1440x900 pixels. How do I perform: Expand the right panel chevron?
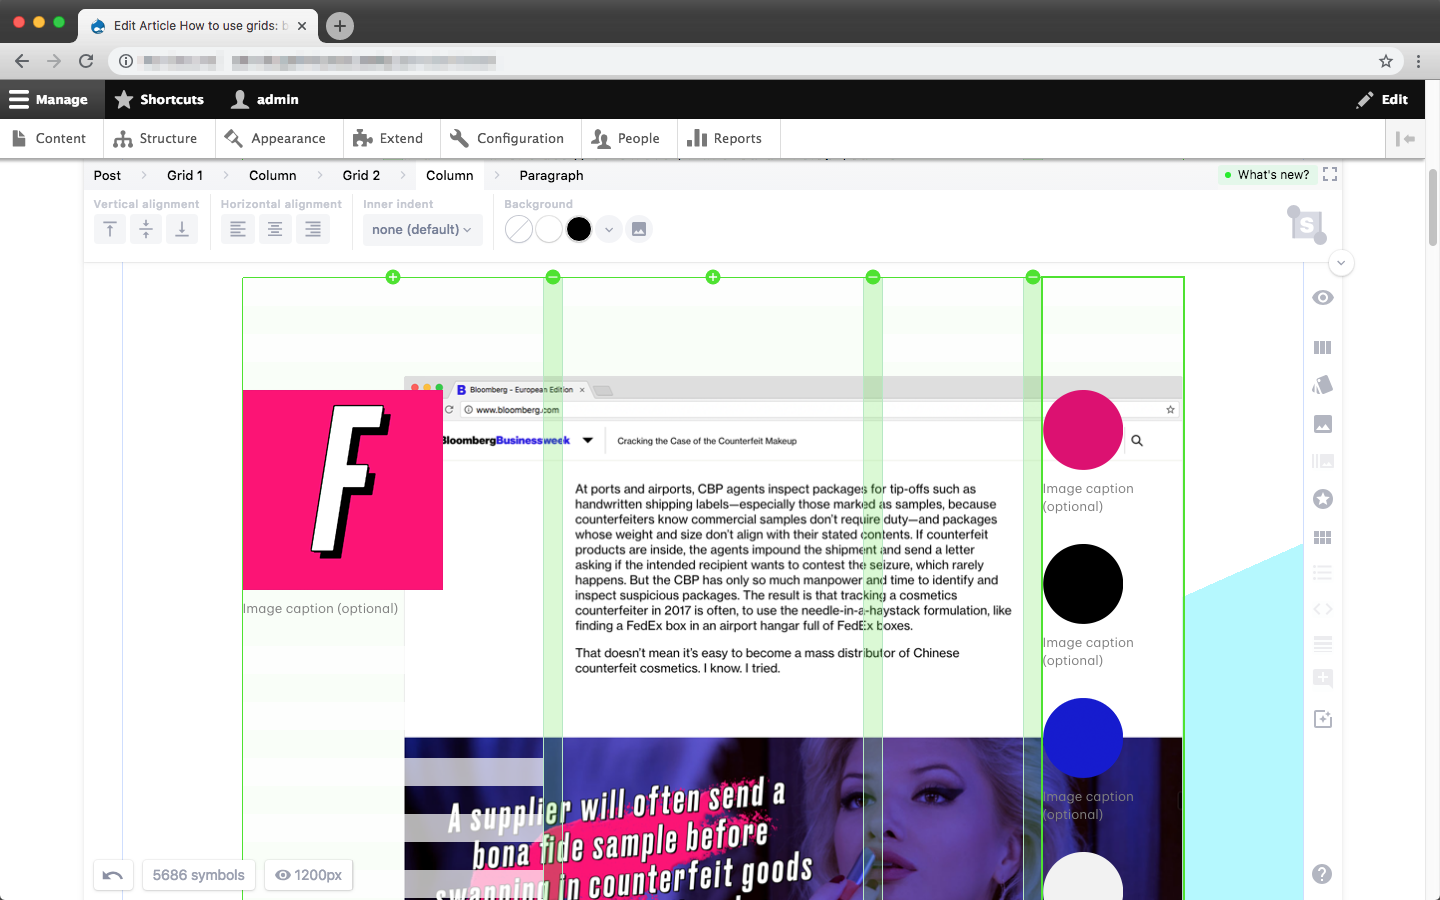(1341, 263)
